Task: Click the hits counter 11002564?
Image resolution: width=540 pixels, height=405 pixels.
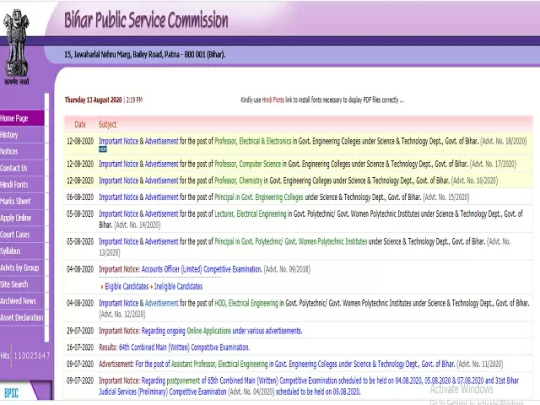Action: (x=32, y=356)
